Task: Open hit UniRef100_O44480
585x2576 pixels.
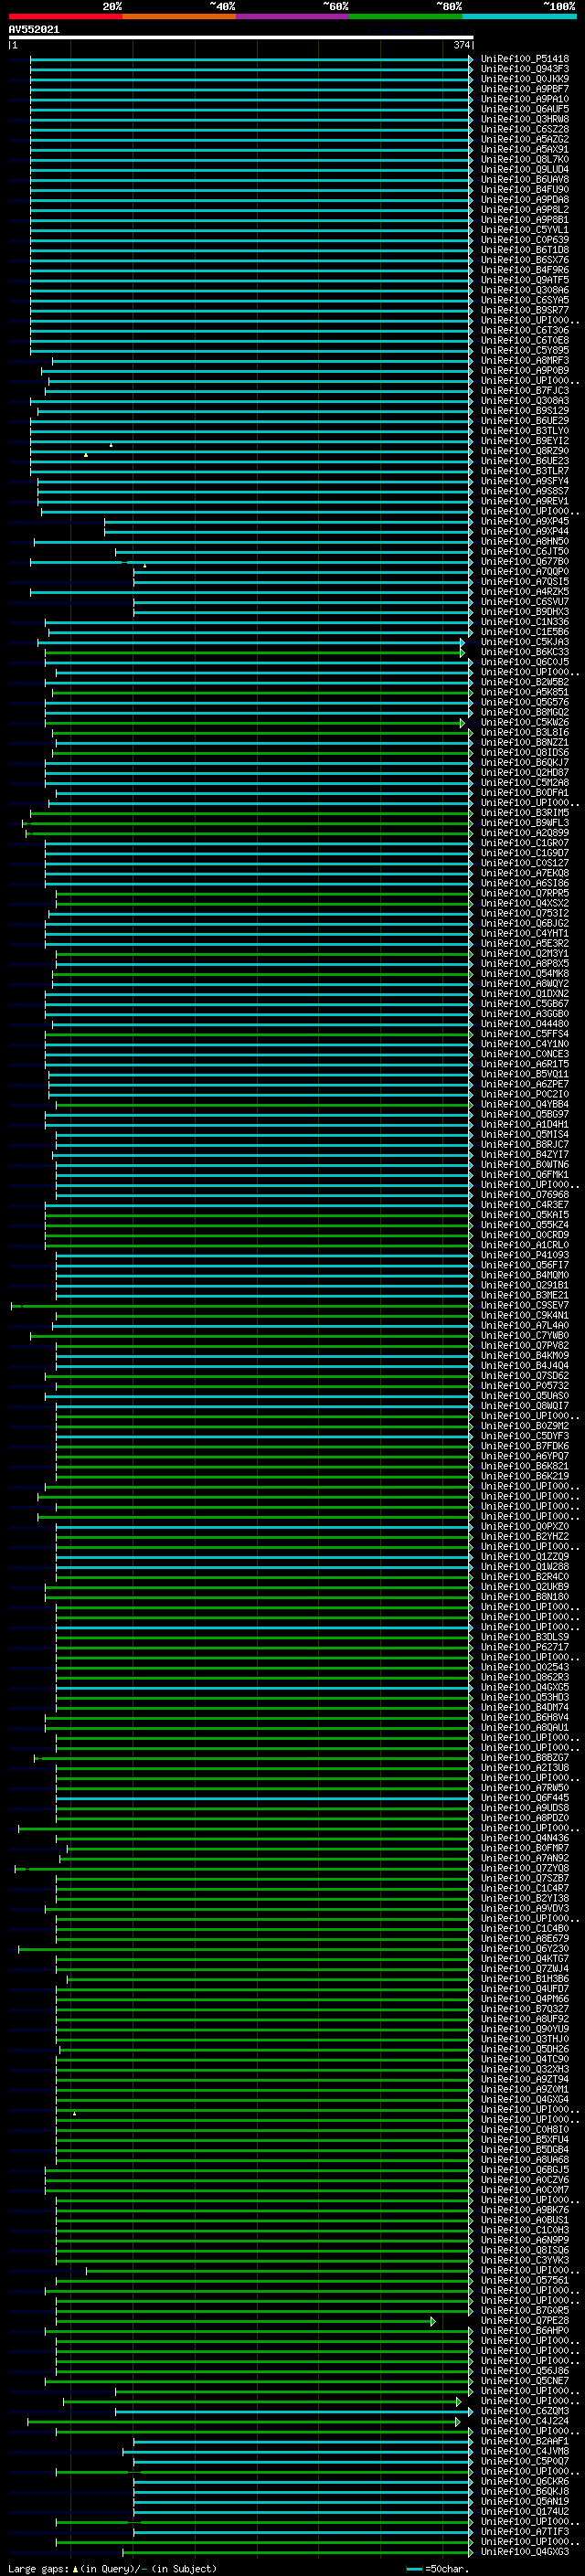Action: [x=525, y=1024]
